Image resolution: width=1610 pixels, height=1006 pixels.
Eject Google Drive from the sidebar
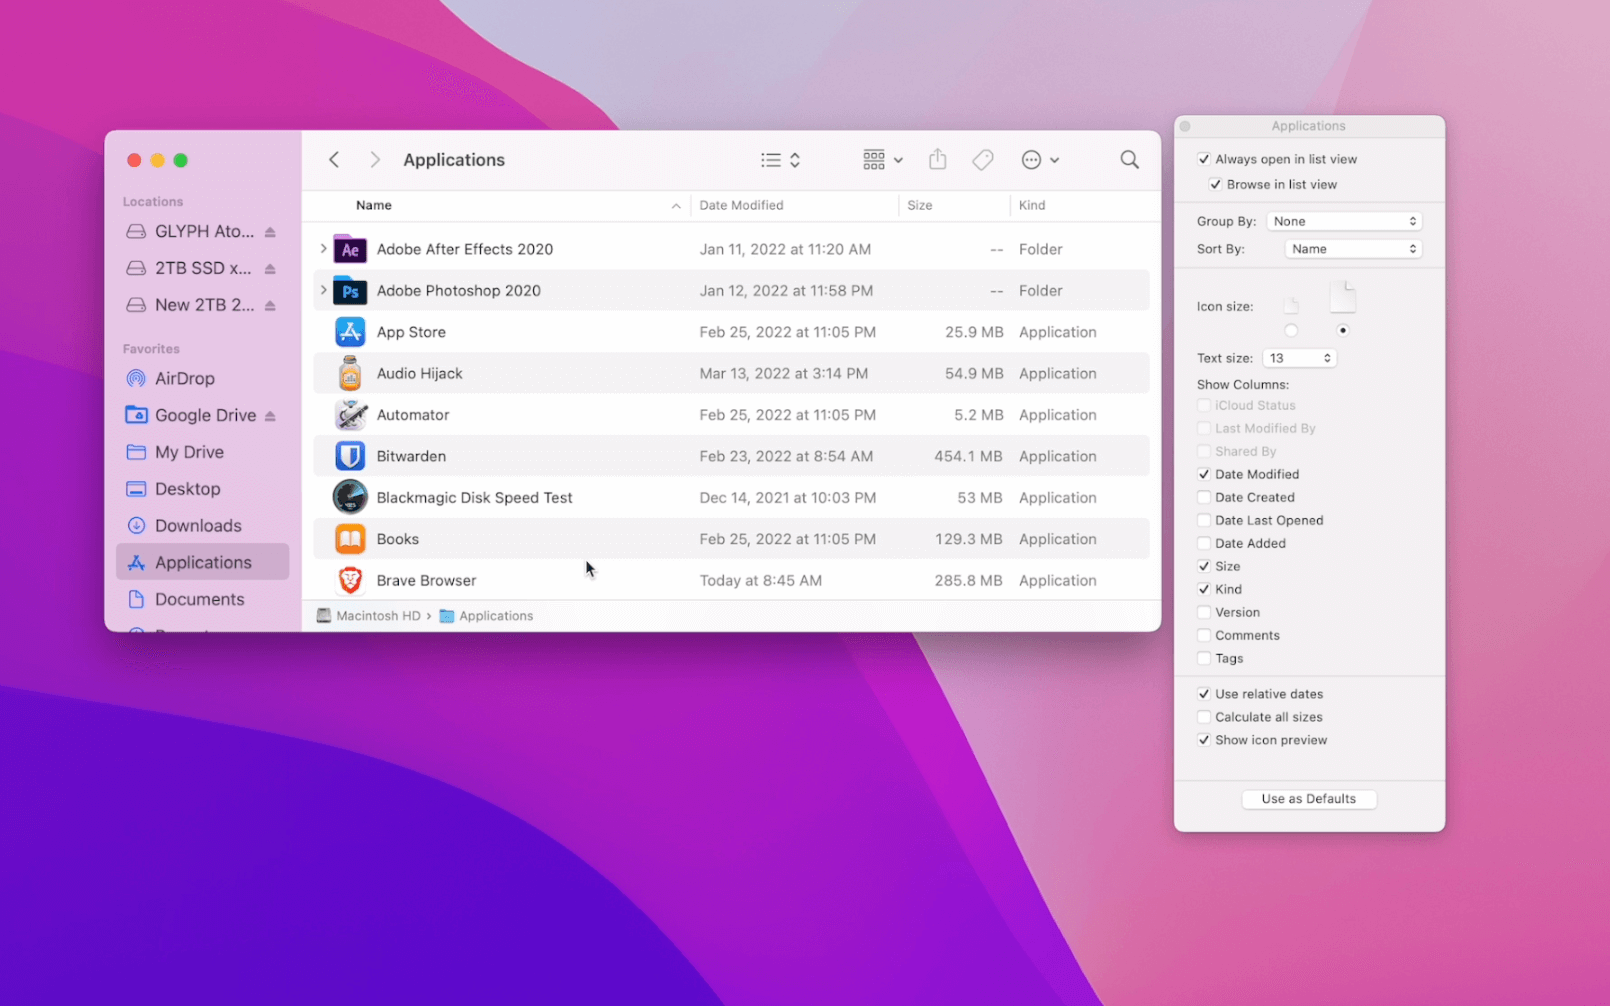pyautogui.click(x=270, y=416)
